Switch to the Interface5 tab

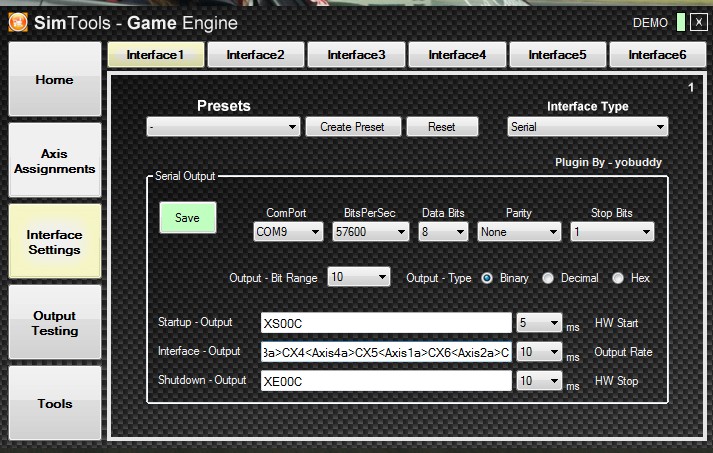click(x=557, y=55)
